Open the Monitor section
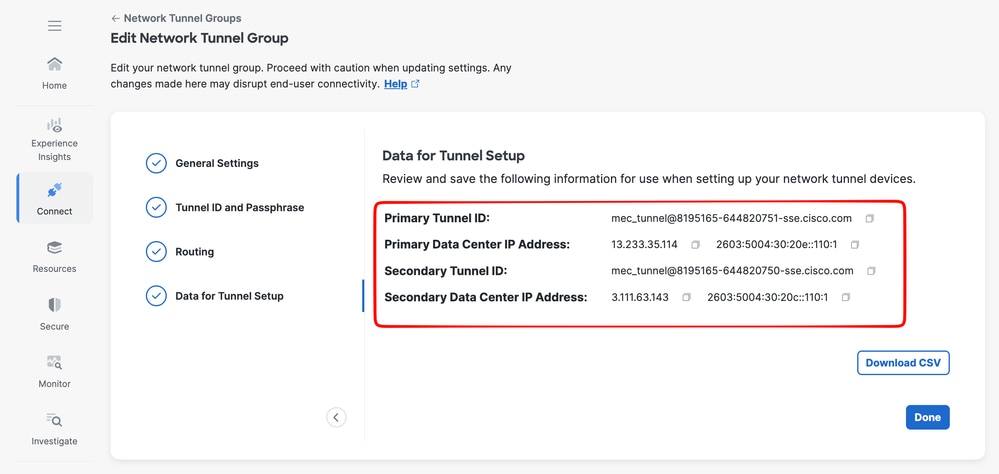999x474 pixels. 55,370
